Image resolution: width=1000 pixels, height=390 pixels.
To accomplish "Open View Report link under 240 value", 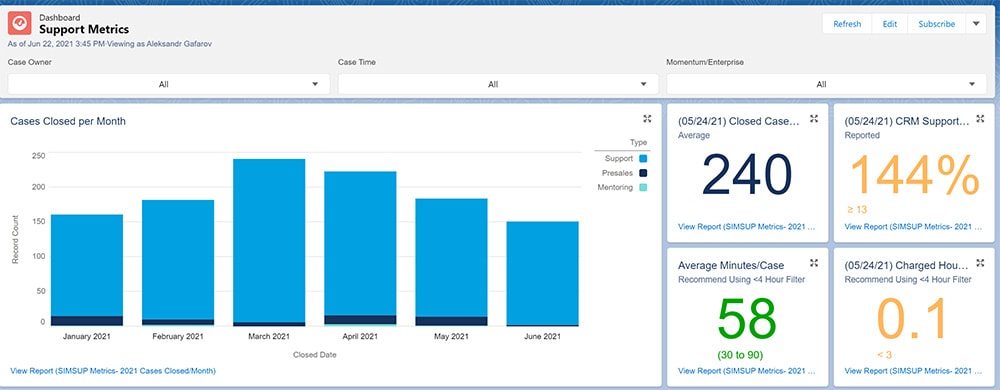I will (746, 226).
